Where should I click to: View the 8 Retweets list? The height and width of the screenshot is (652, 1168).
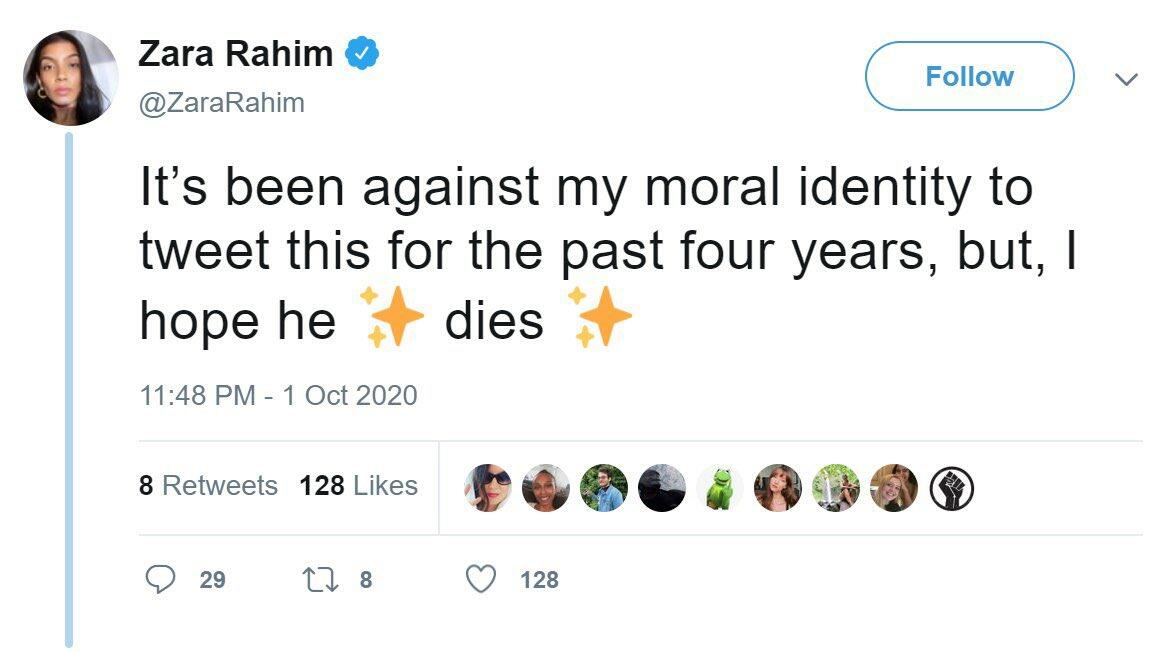(208, 486)
